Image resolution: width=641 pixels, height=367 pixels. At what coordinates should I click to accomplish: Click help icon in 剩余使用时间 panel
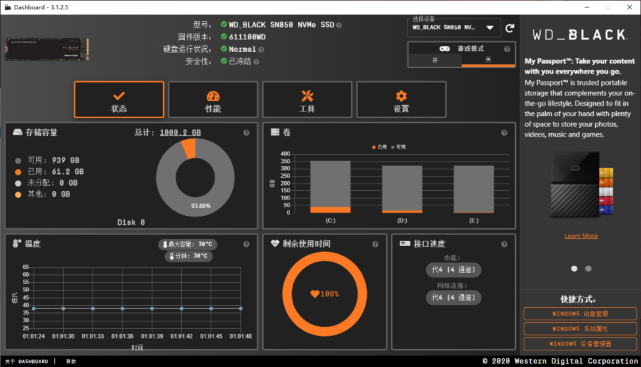[375, 244]
